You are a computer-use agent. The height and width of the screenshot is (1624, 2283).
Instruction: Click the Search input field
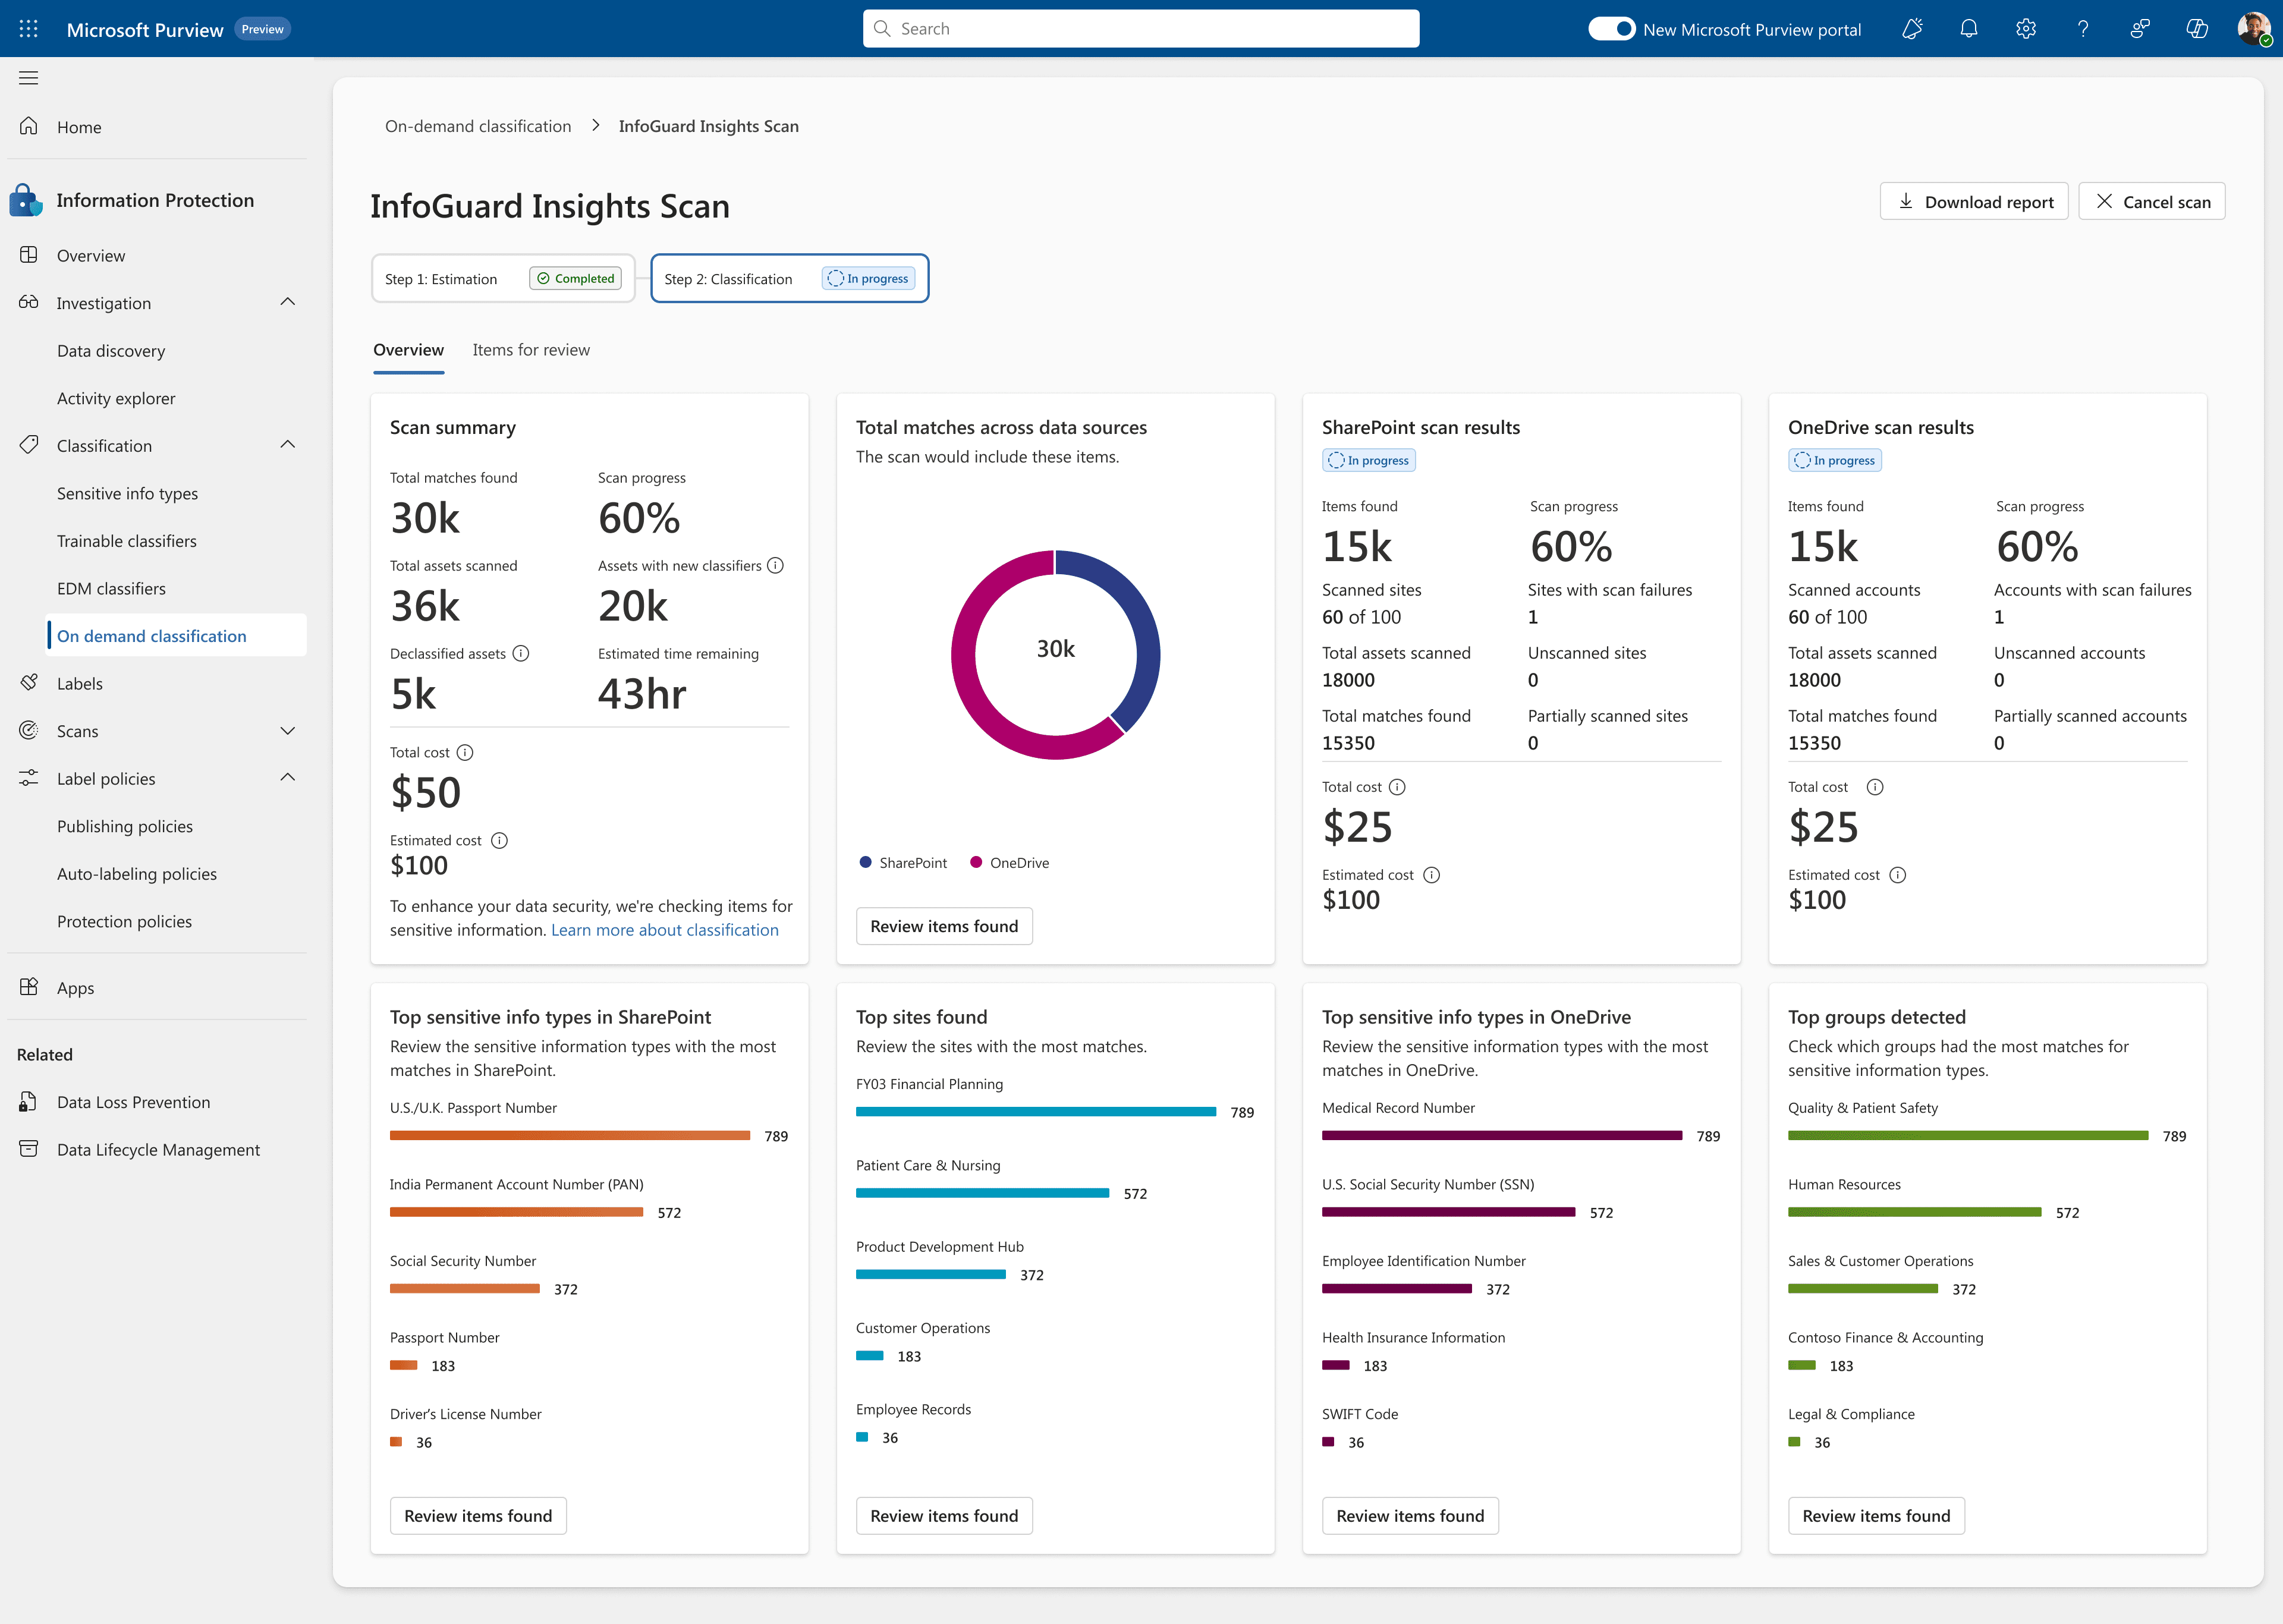[x=1141, y=29]
